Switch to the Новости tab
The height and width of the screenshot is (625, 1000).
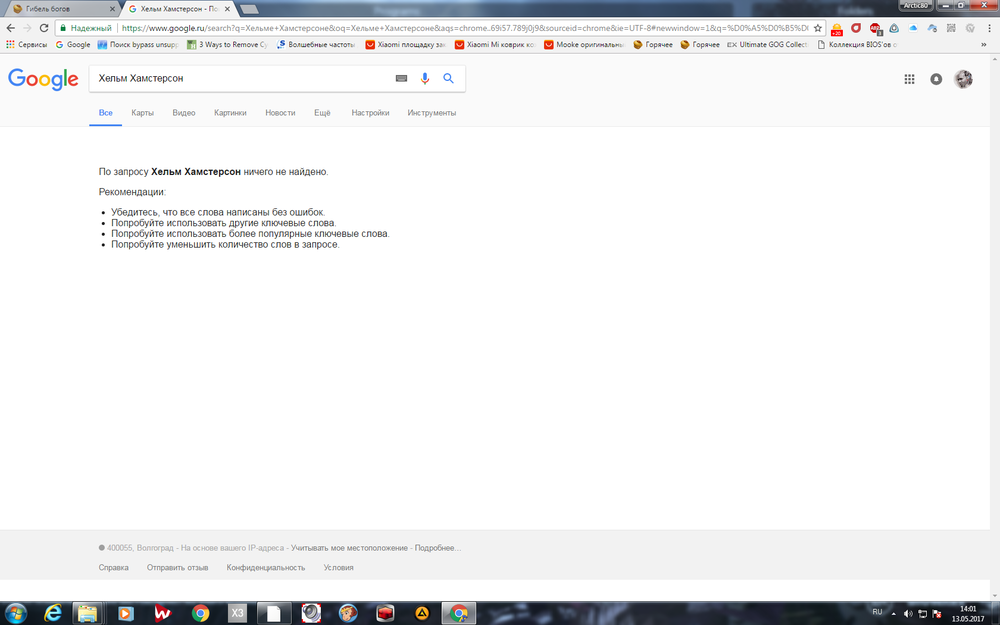tap(280, 113)
